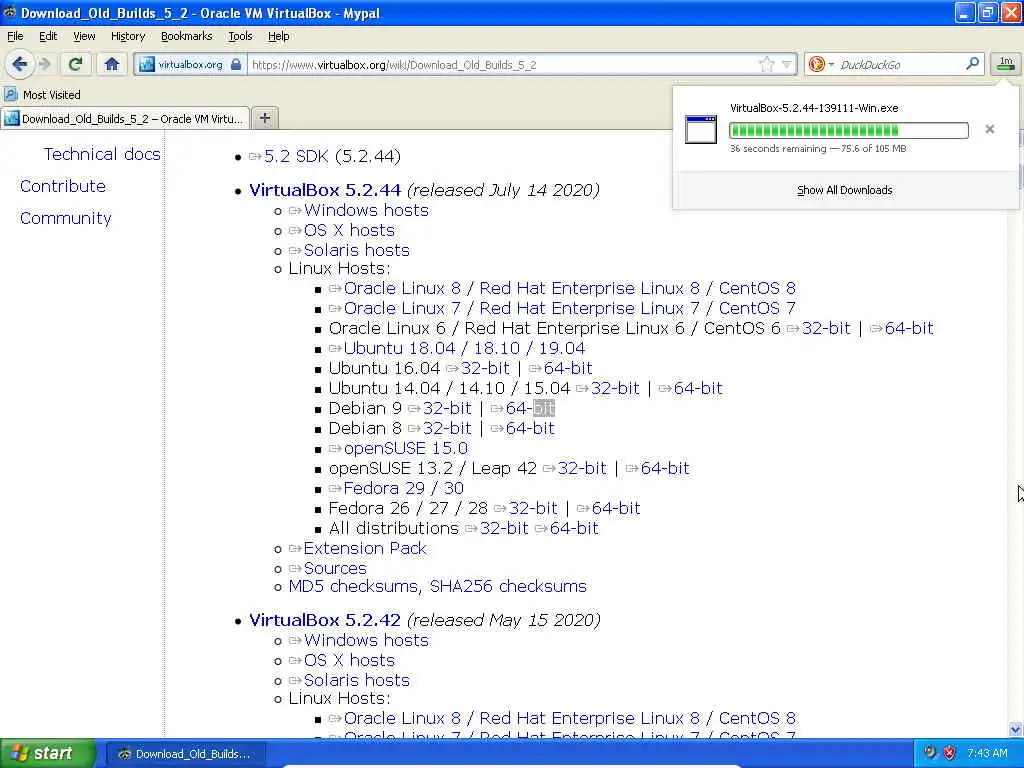Screen dimensions: 1024x768
Task: Download Debian 9 32-bit package
Action: [447, 408]
